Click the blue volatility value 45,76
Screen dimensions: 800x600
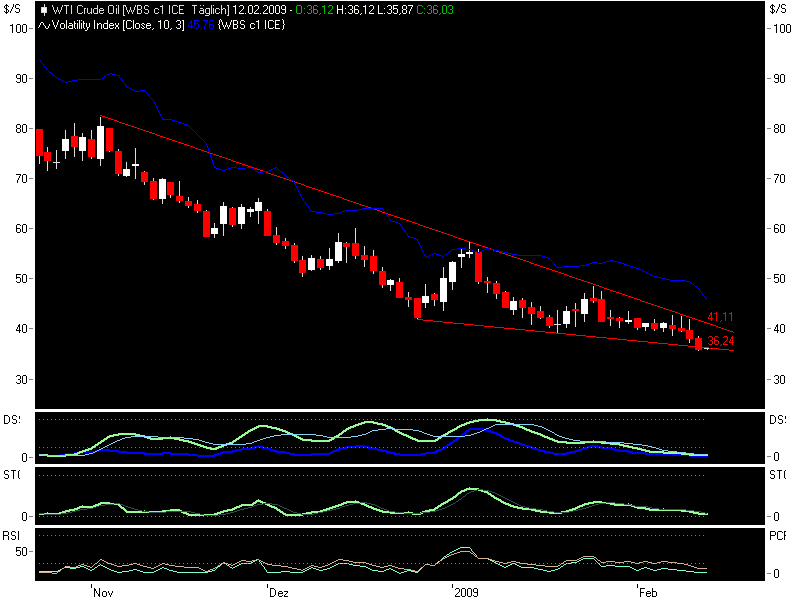coord(201,25)
